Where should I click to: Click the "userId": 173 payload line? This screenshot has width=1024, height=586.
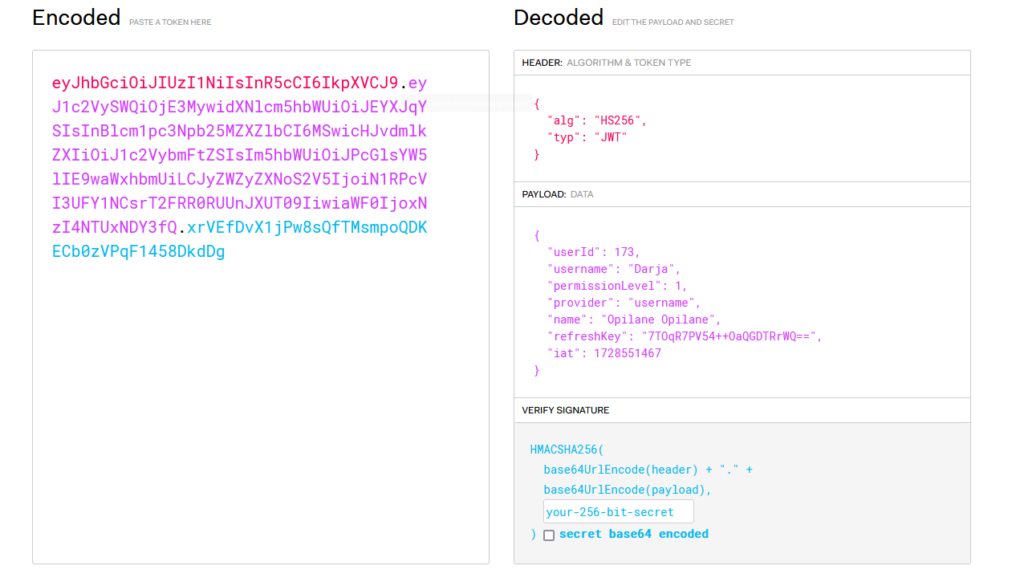pyautogui.click(x=594, y=252)
